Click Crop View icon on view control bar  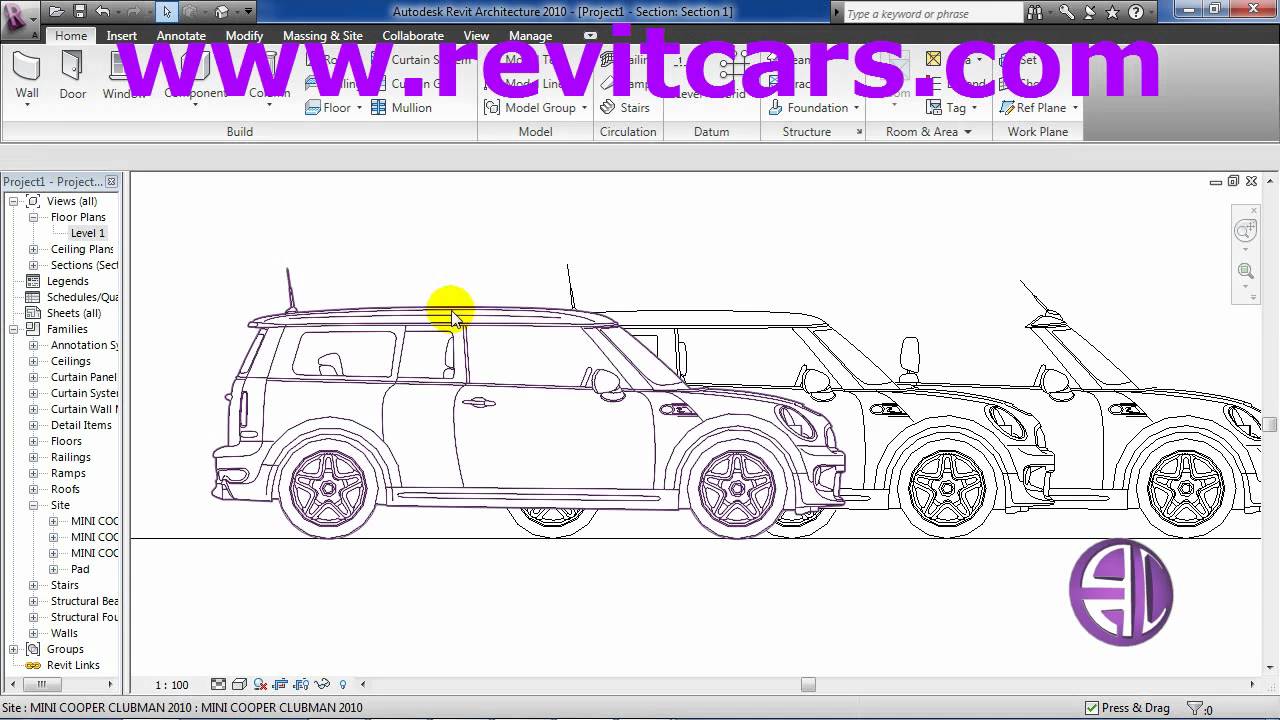(x=280, y=685)
